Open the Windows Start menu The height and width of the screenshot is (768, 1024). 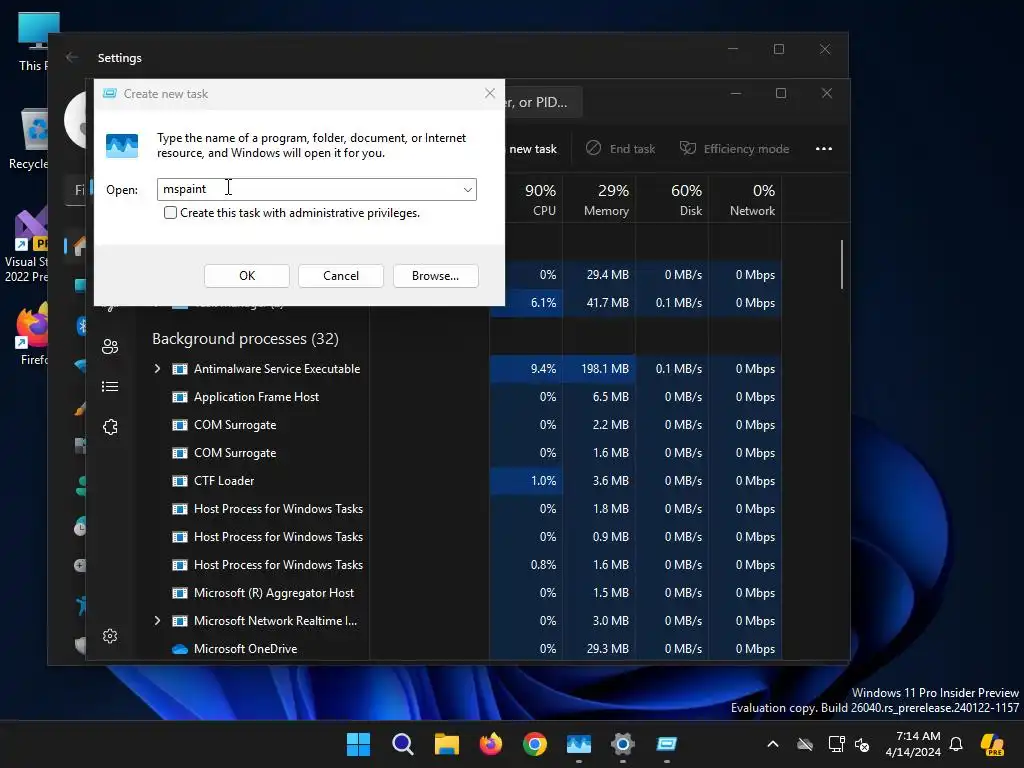point(358,744)
